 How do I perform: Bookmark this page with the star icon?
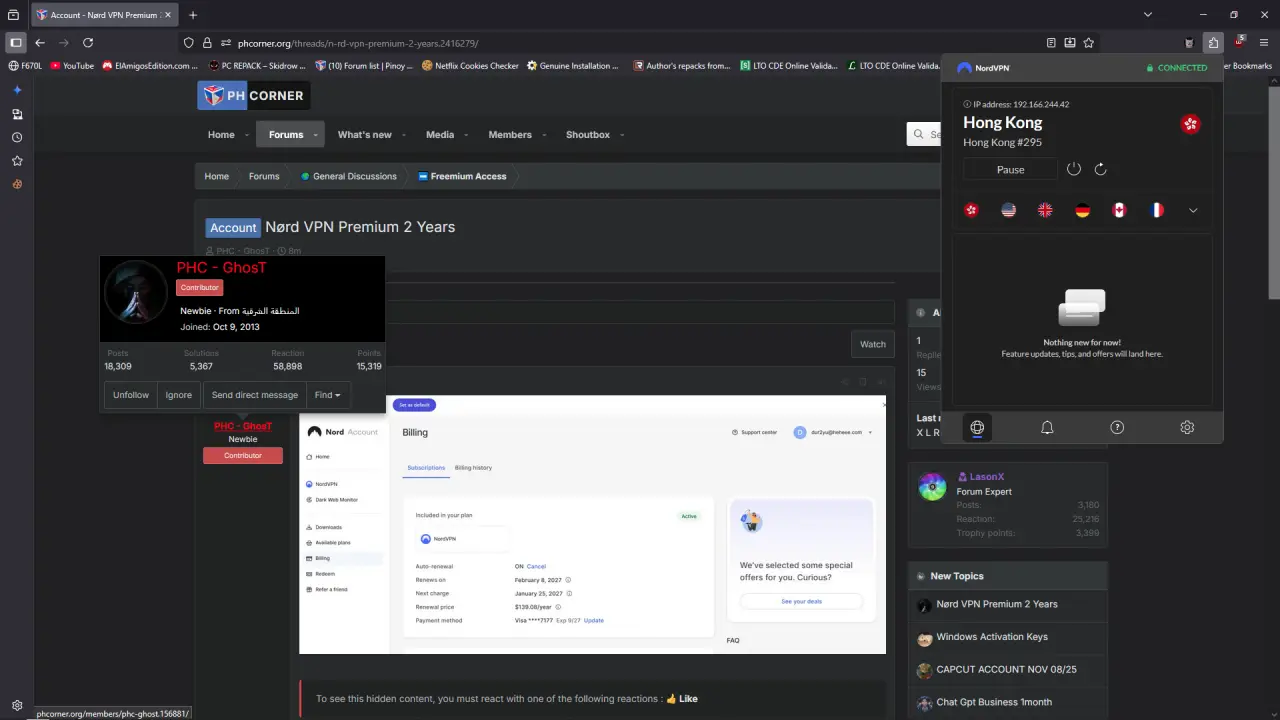click(x=1089, y=43)
